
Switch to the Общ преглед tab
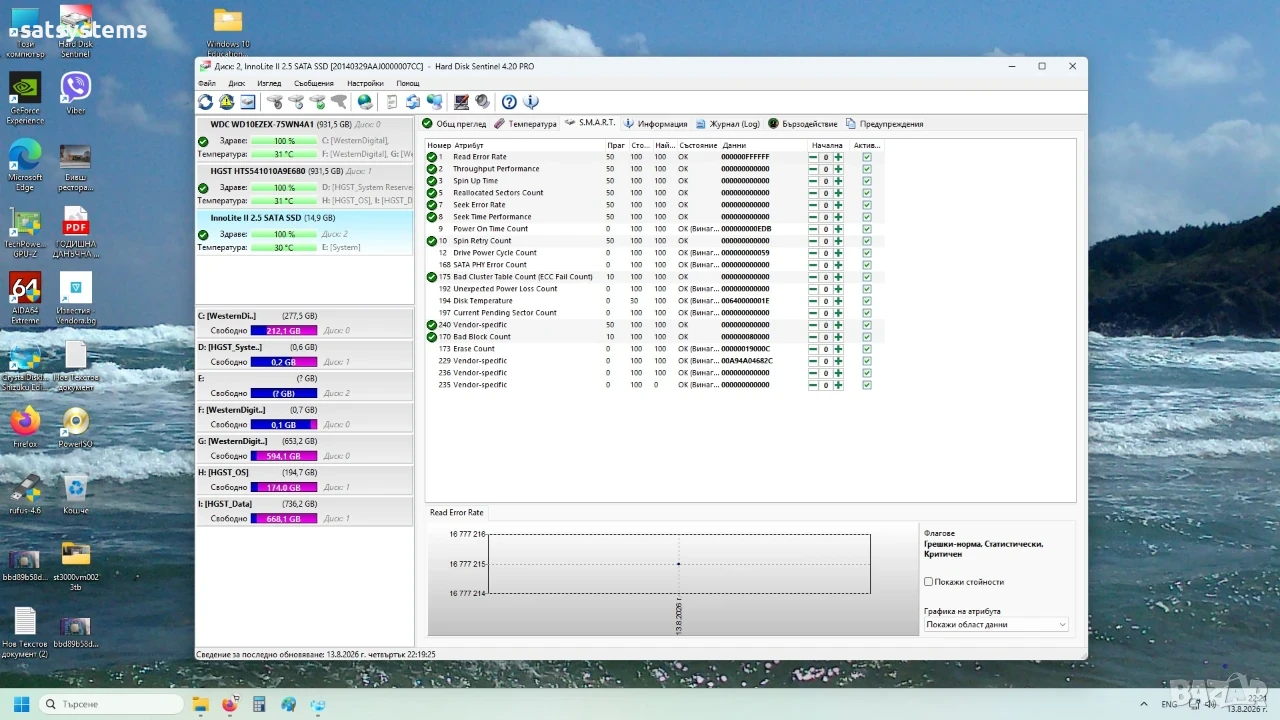pos(454,124)
